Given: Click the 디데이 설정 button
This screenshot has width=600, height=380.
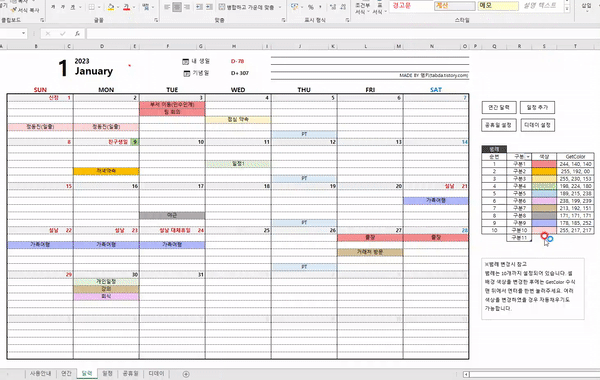Looking at the screenshot, I should (x=538, y=125).
